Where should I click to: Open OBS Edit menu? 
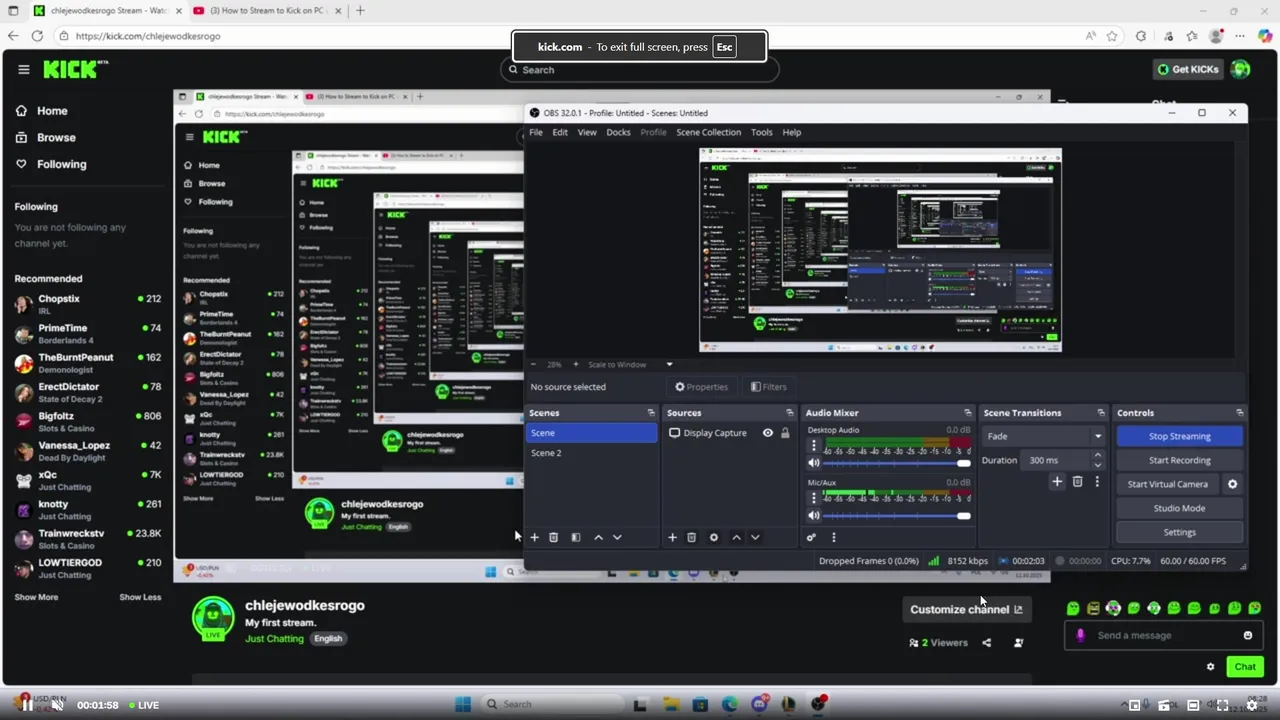[560, 132]
